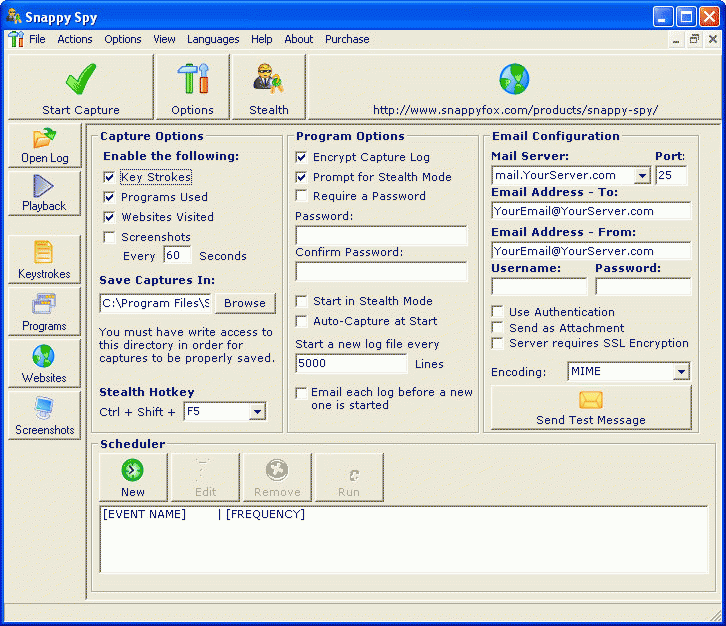Open the View menu
The height and width of the screenshot is (626, 726).
point(164,39)
